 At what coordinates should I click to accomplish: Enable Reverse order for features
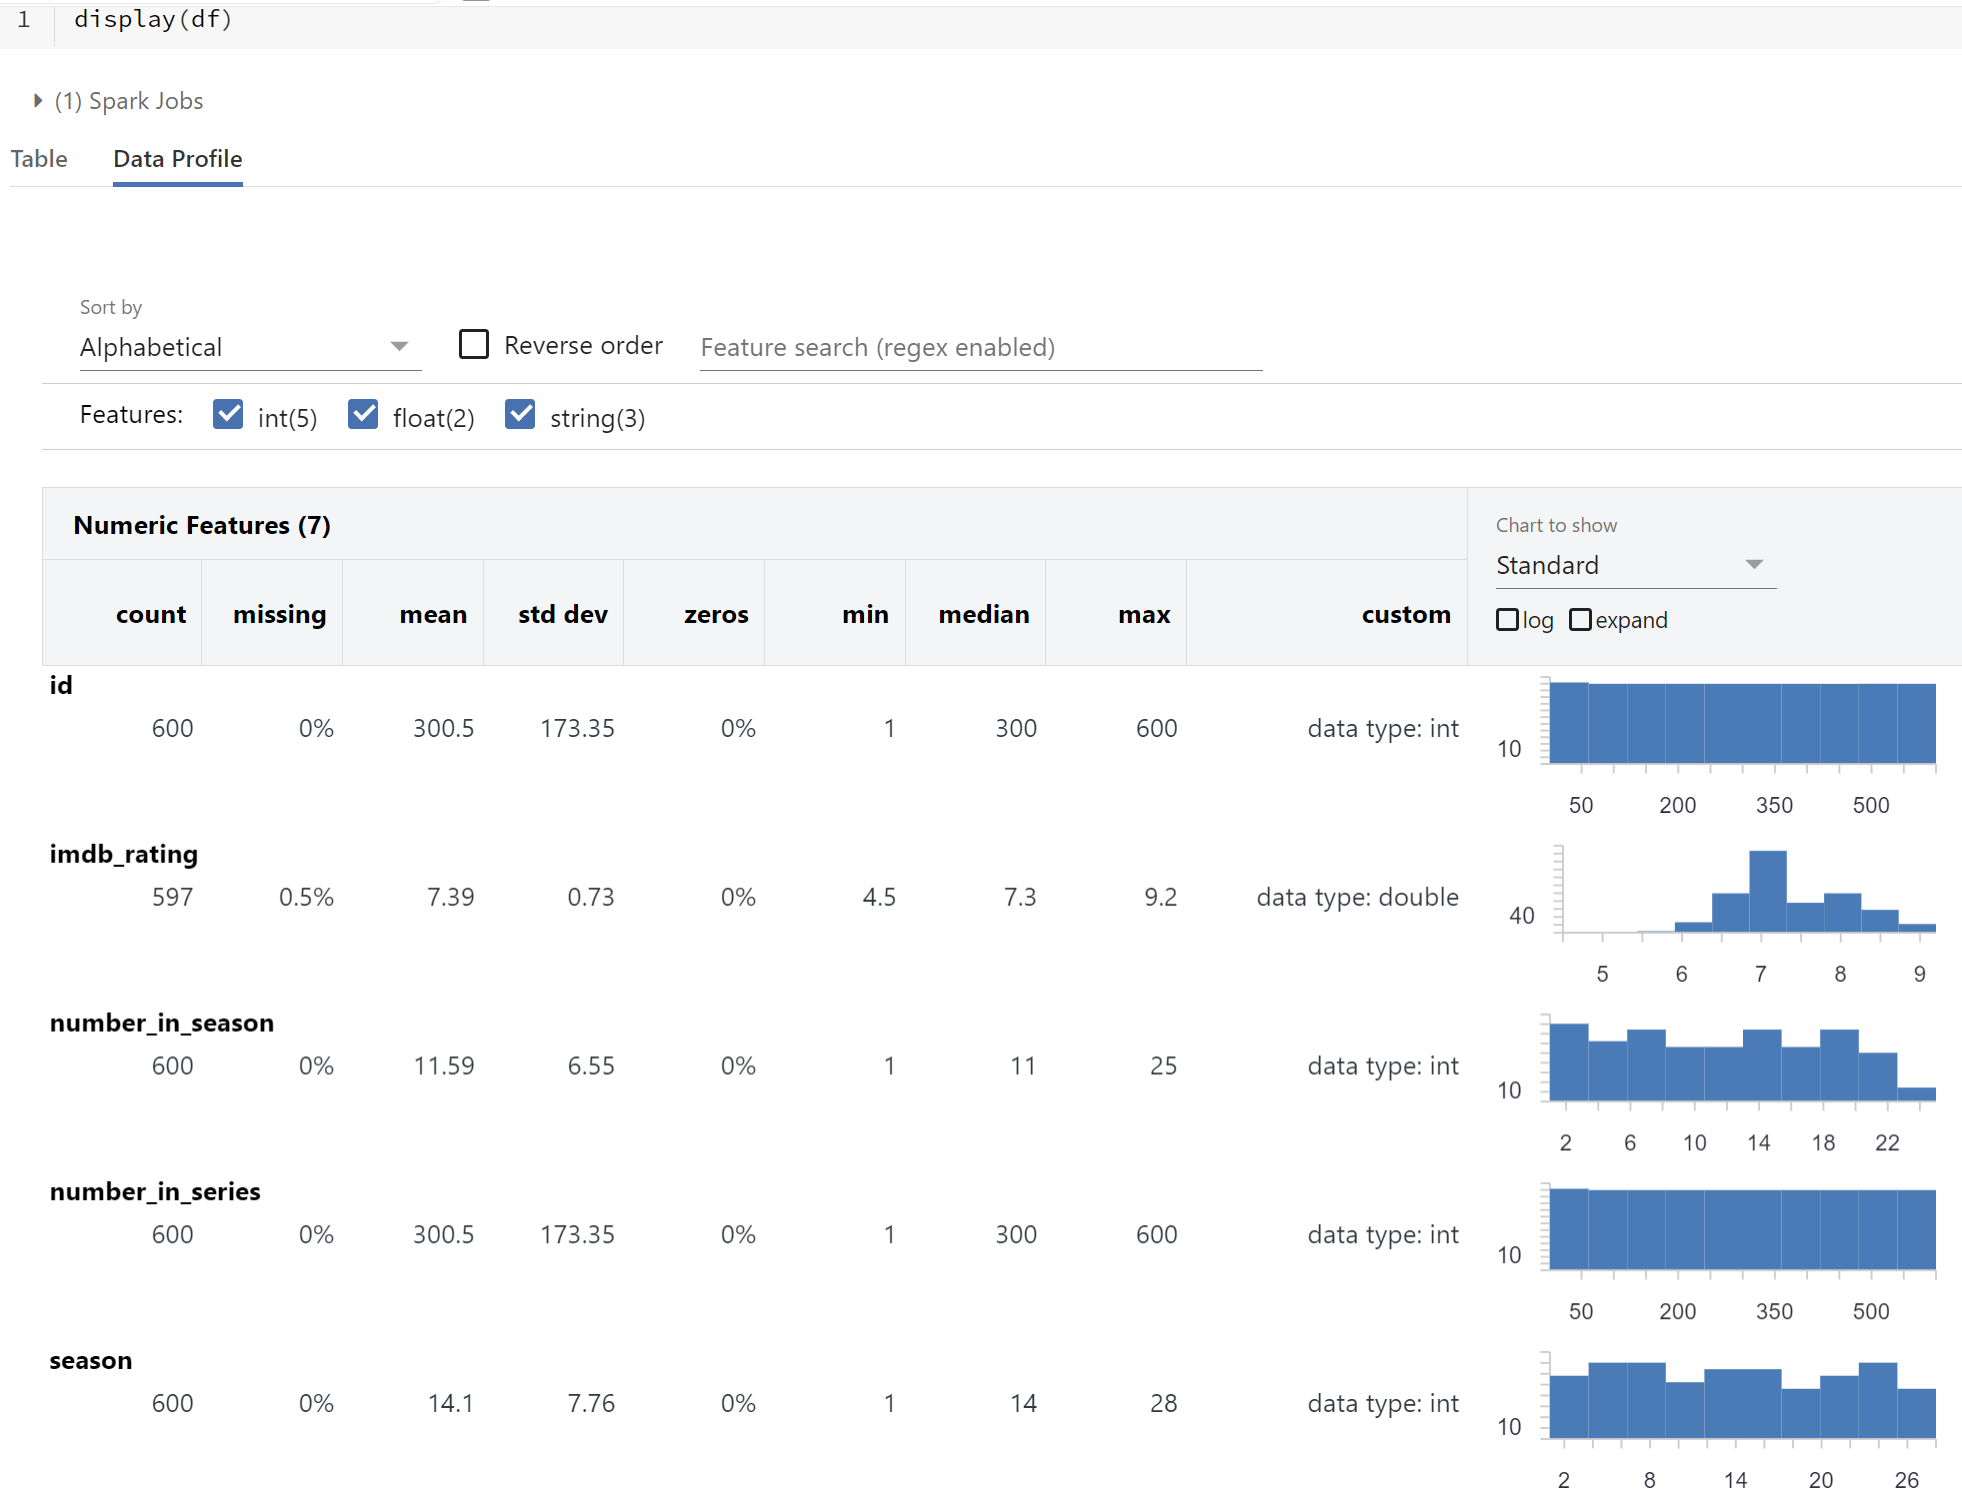coord(472,344)
